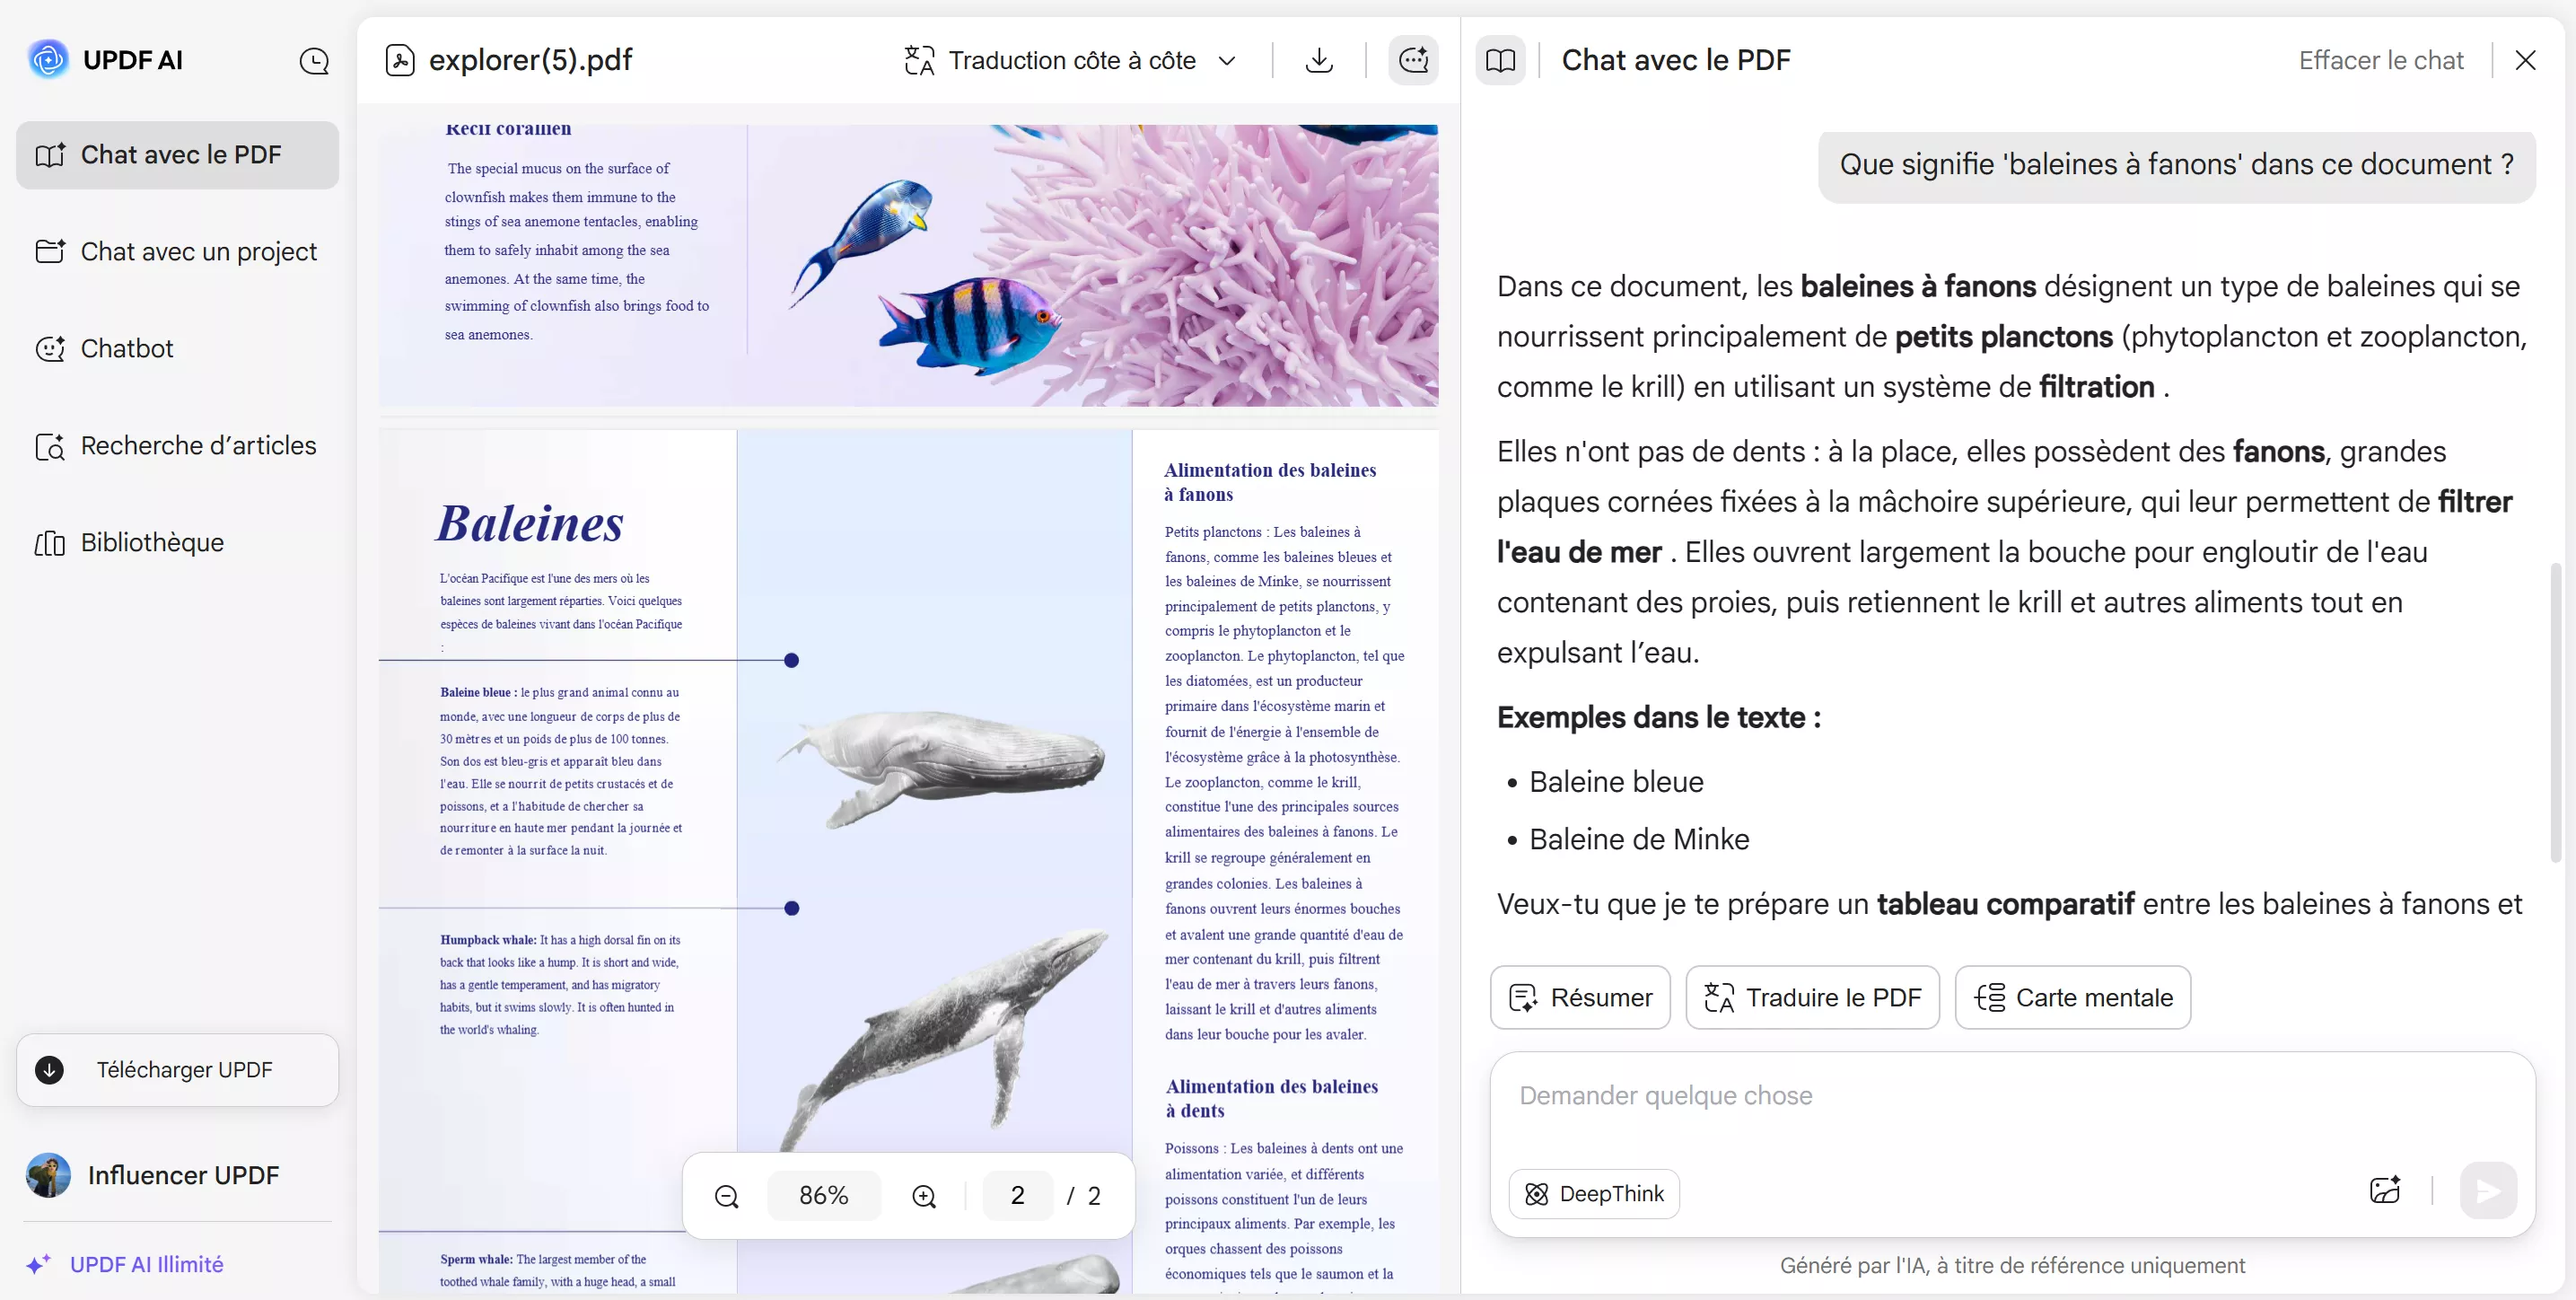This screenshot has height=1300, width=2576.
Task: Download the PDF document
Action: coord(1320,60)
